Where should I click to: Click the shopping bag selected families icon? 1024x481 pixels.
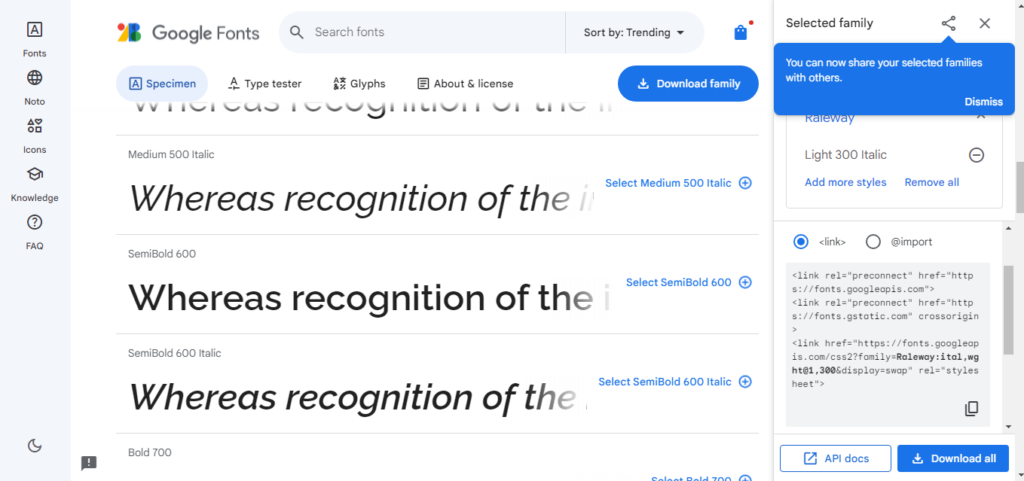click(740, 33)
